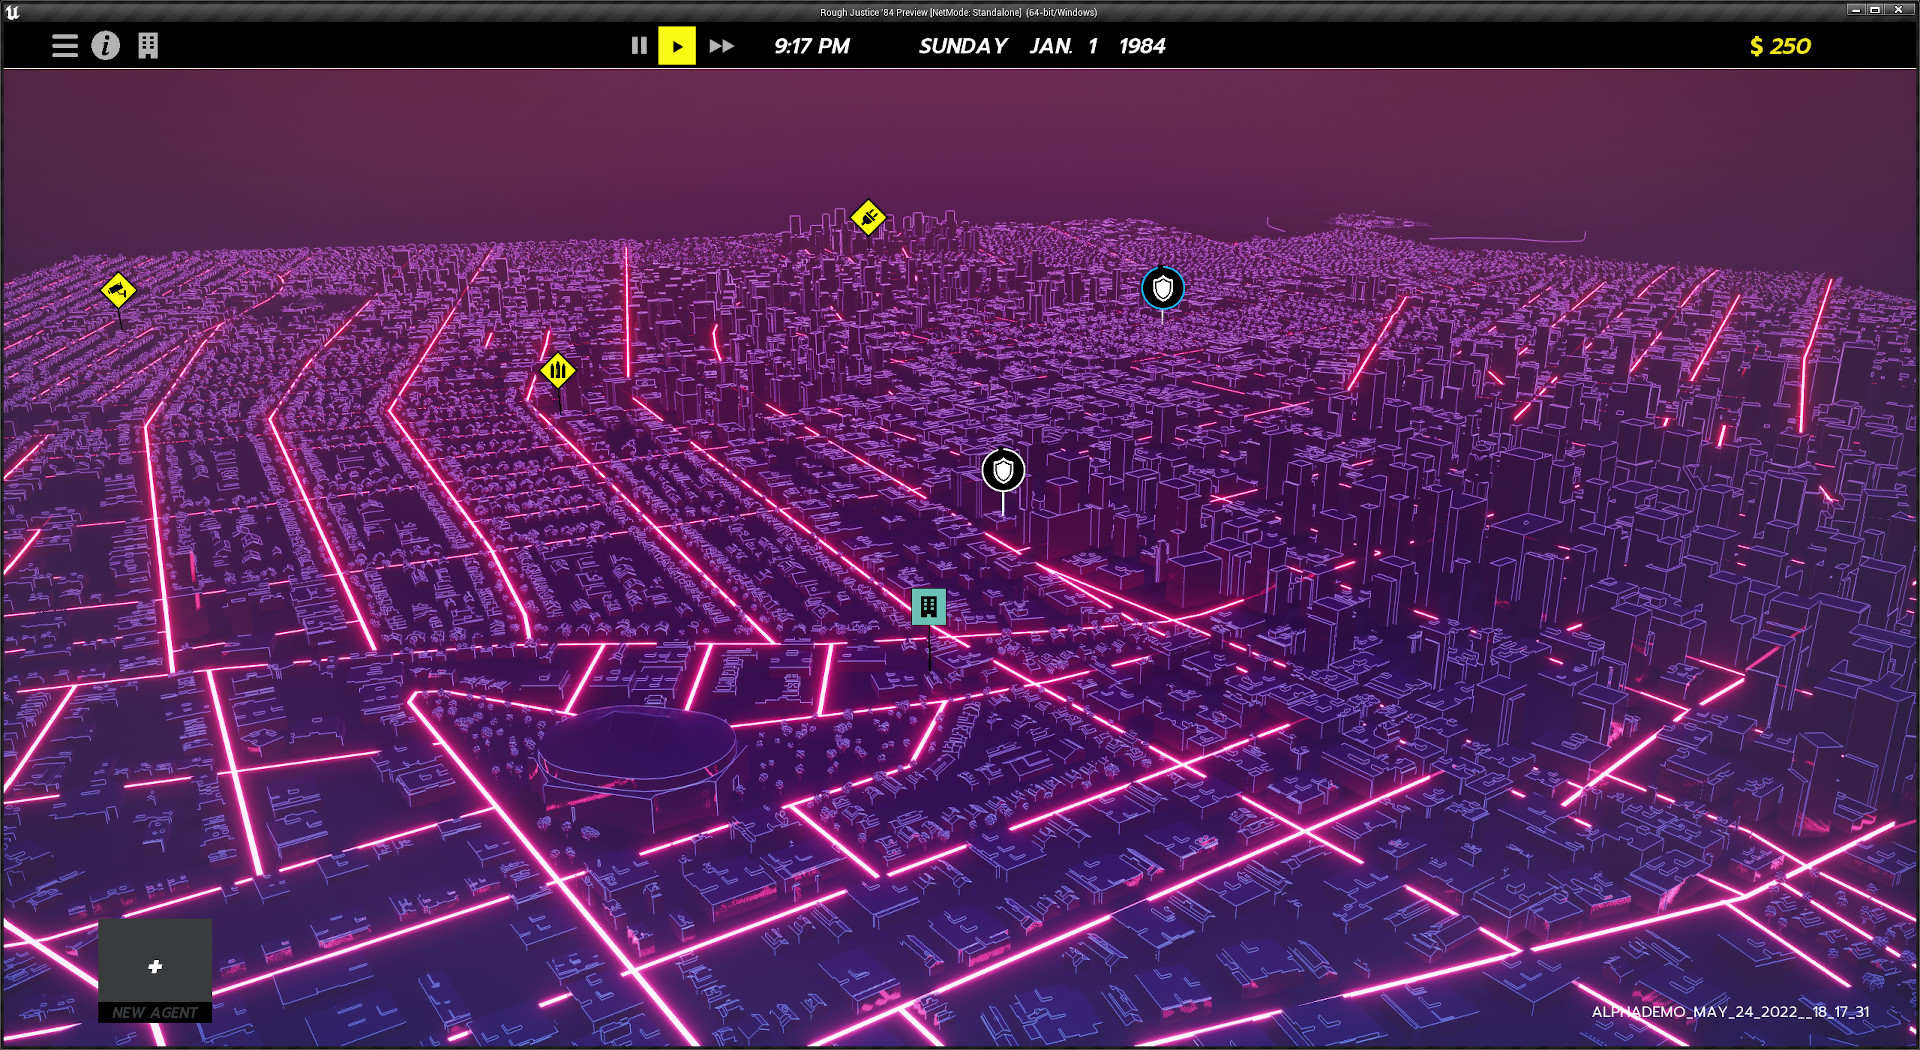Select the bullets case marker on map
1920x1050 pixels.
click(558, 371)
